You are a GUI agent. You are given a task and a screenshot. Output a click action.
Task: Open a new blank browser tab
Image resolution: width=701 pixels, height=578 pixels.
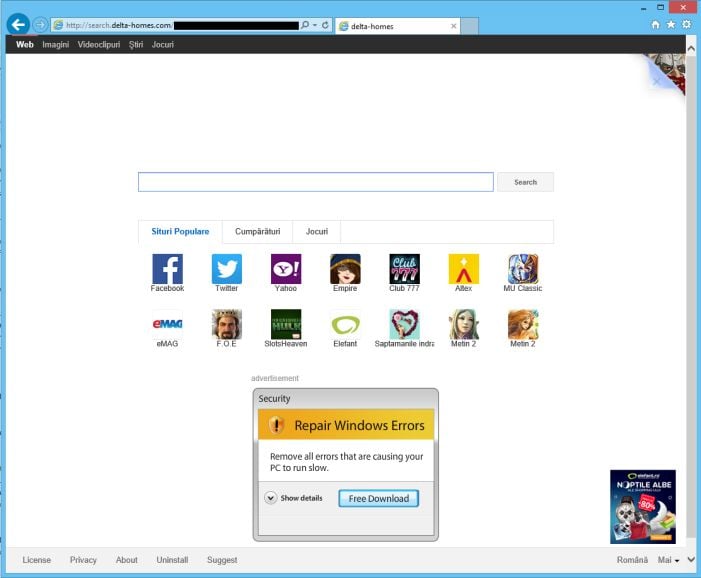pos(469,26)
